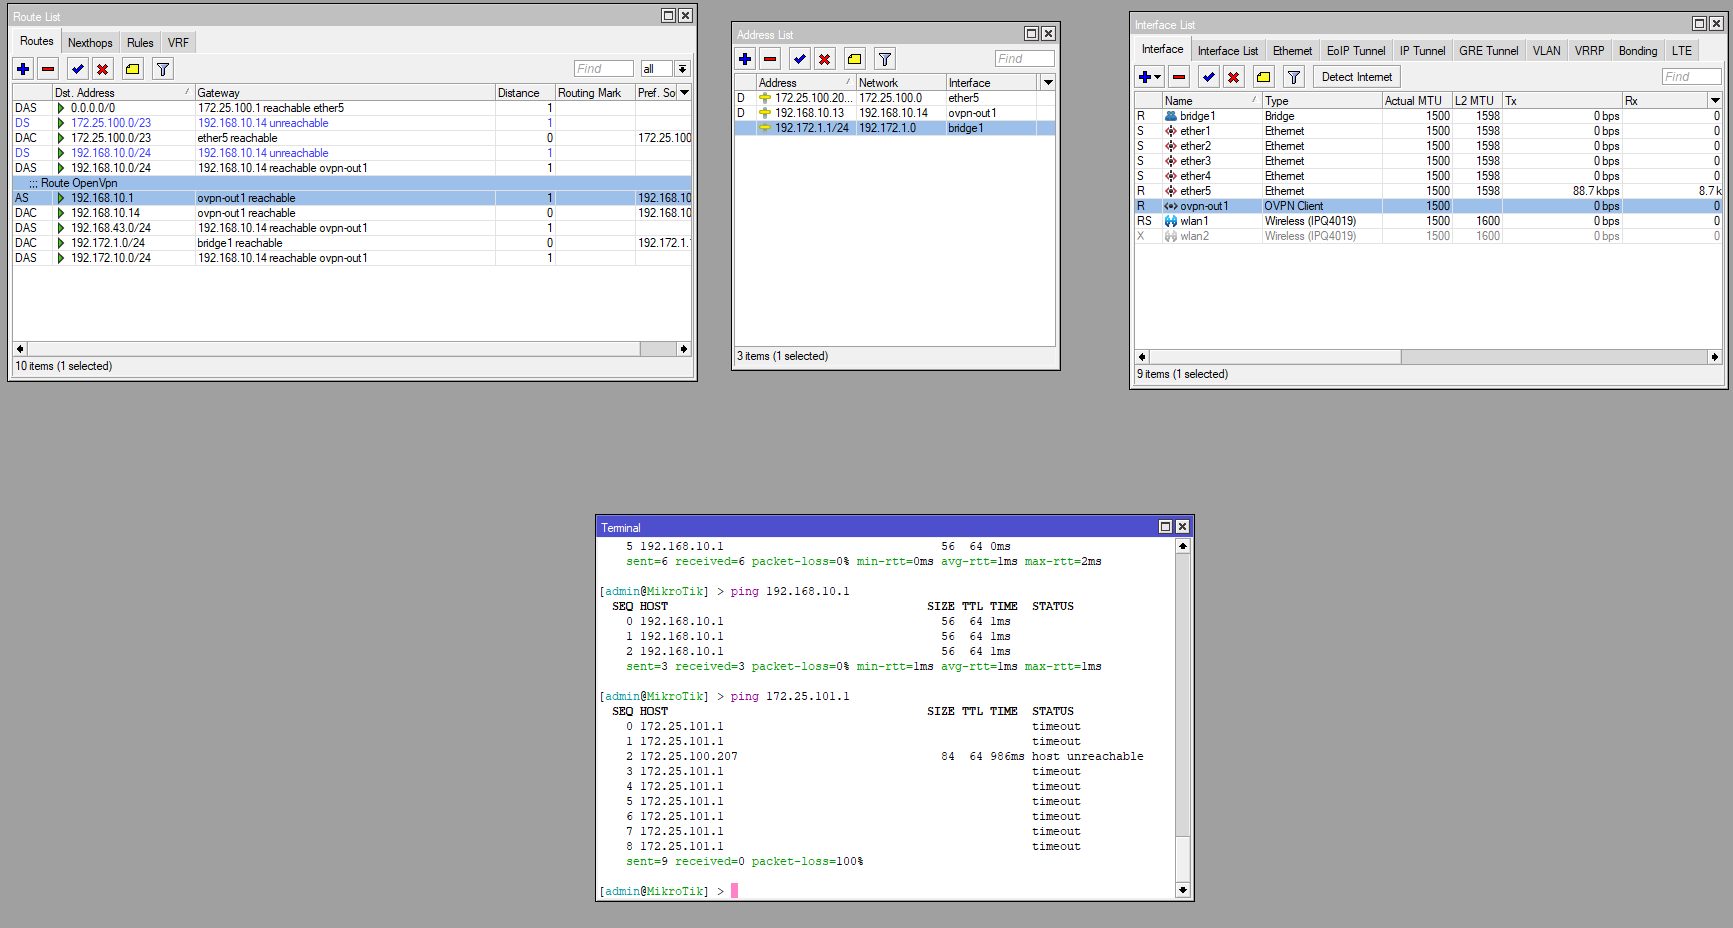
Task: Open column selector dropdown in Route List header
Action: tap(685, 93)
